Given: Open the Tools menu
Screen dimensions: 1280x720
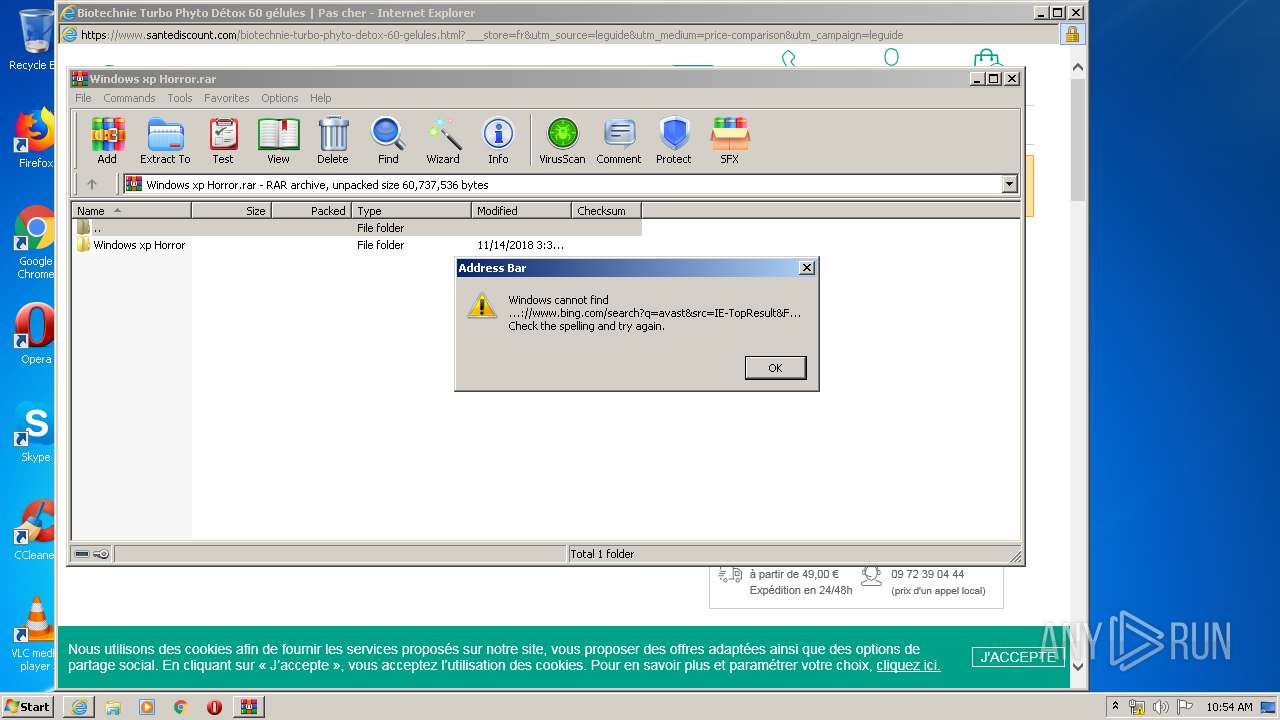Looking at the screenshot, I should click(x=180, y=98).
